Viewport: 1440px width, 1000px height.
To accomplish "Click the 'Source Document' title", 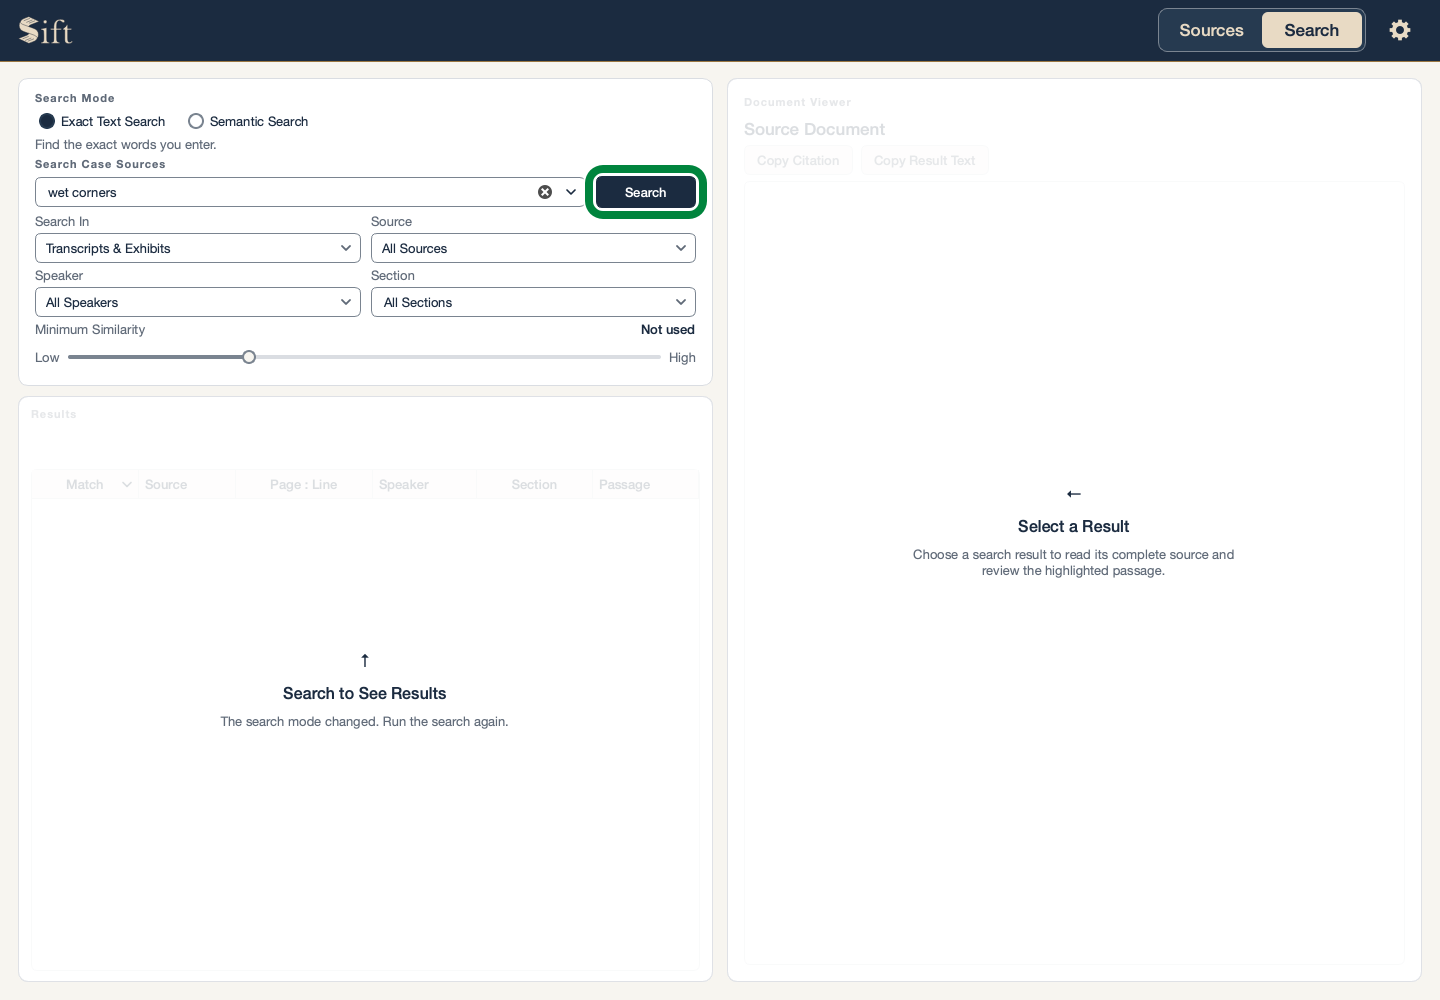I will (814, 129).
